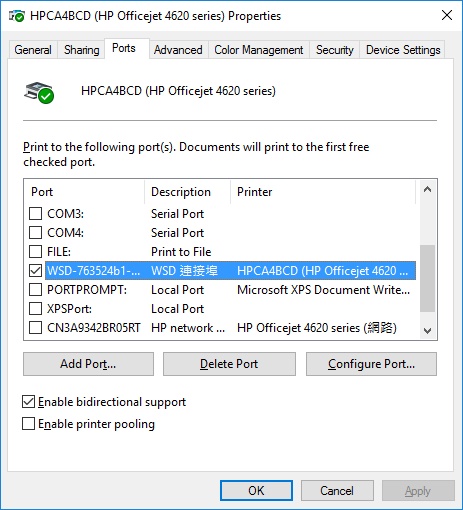Viewport: 463px width, 510px height.
Task: Select the Ports tab
Action: coord(127,48)
